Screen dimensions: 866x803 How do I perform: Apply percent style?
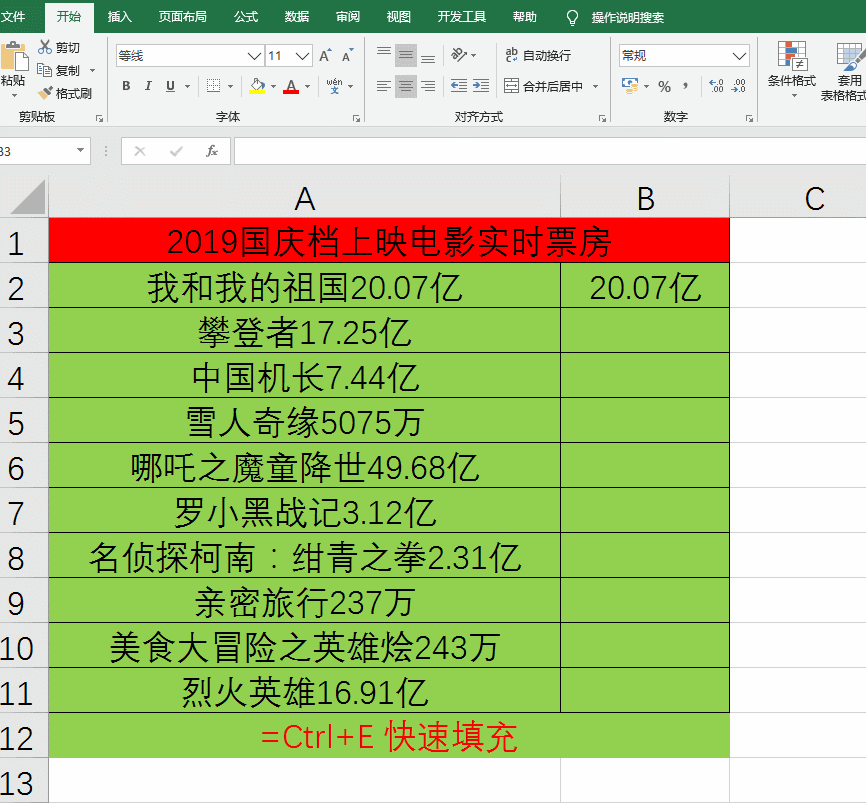click(664, 87)
